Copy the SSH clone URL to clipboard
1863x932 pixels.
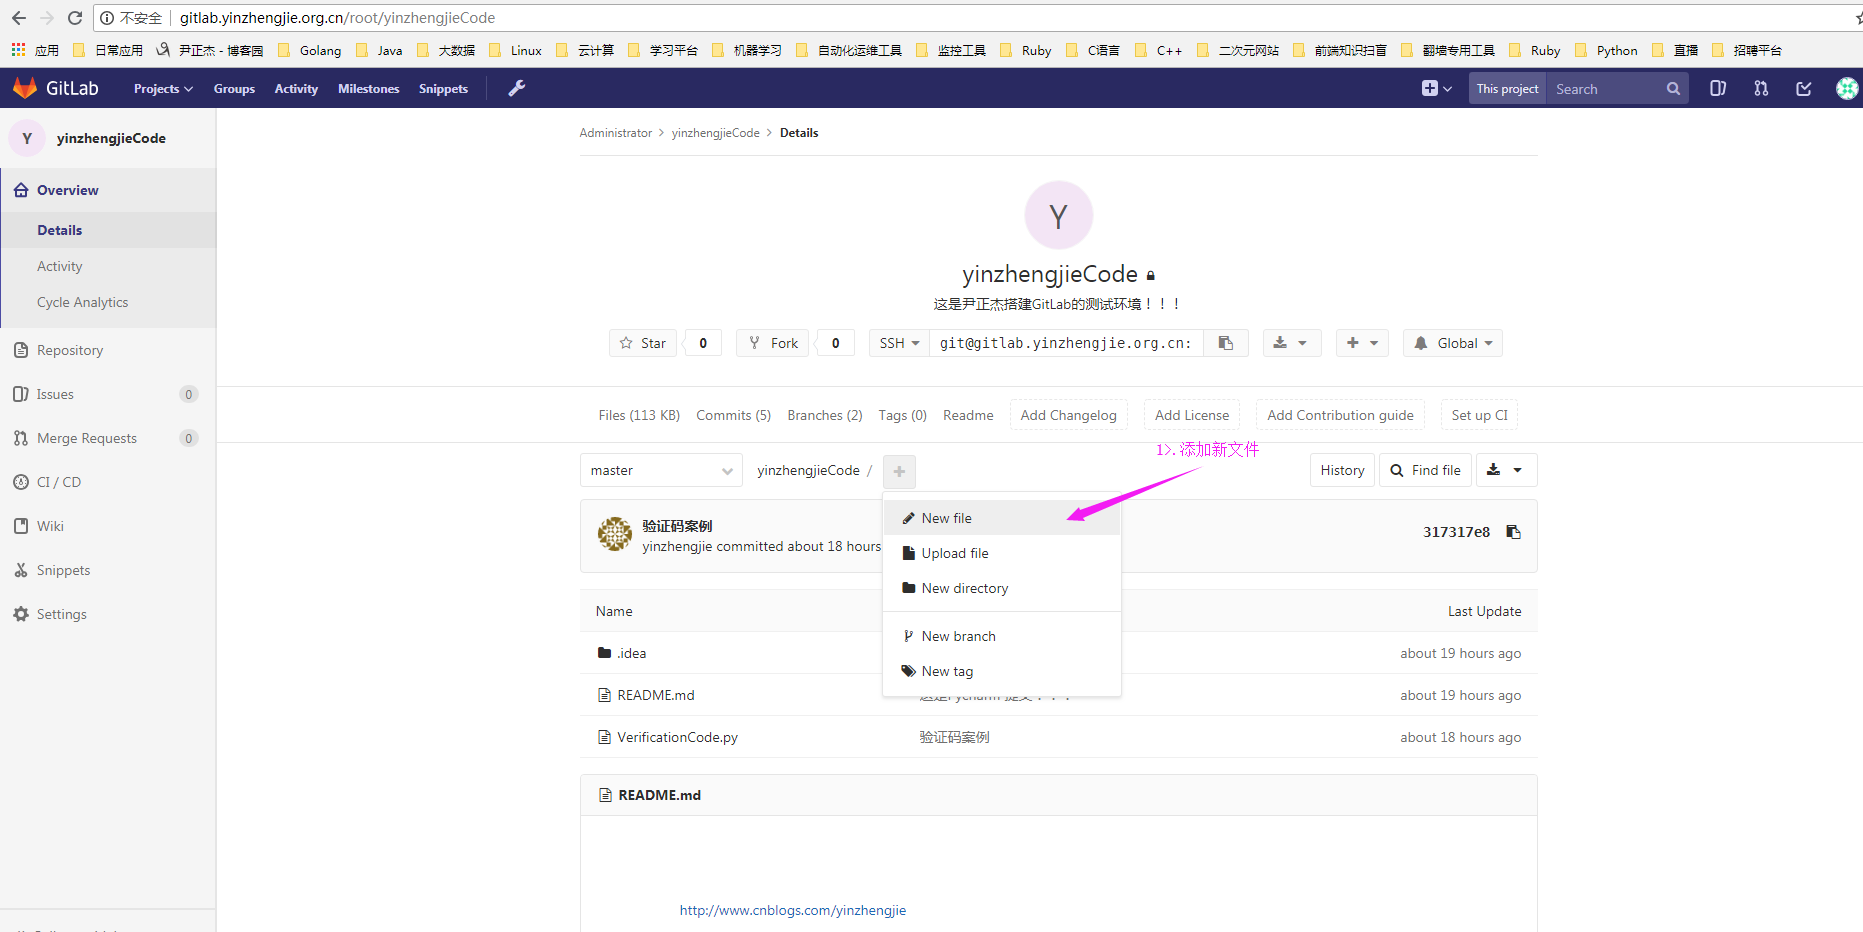point(1226,343)
